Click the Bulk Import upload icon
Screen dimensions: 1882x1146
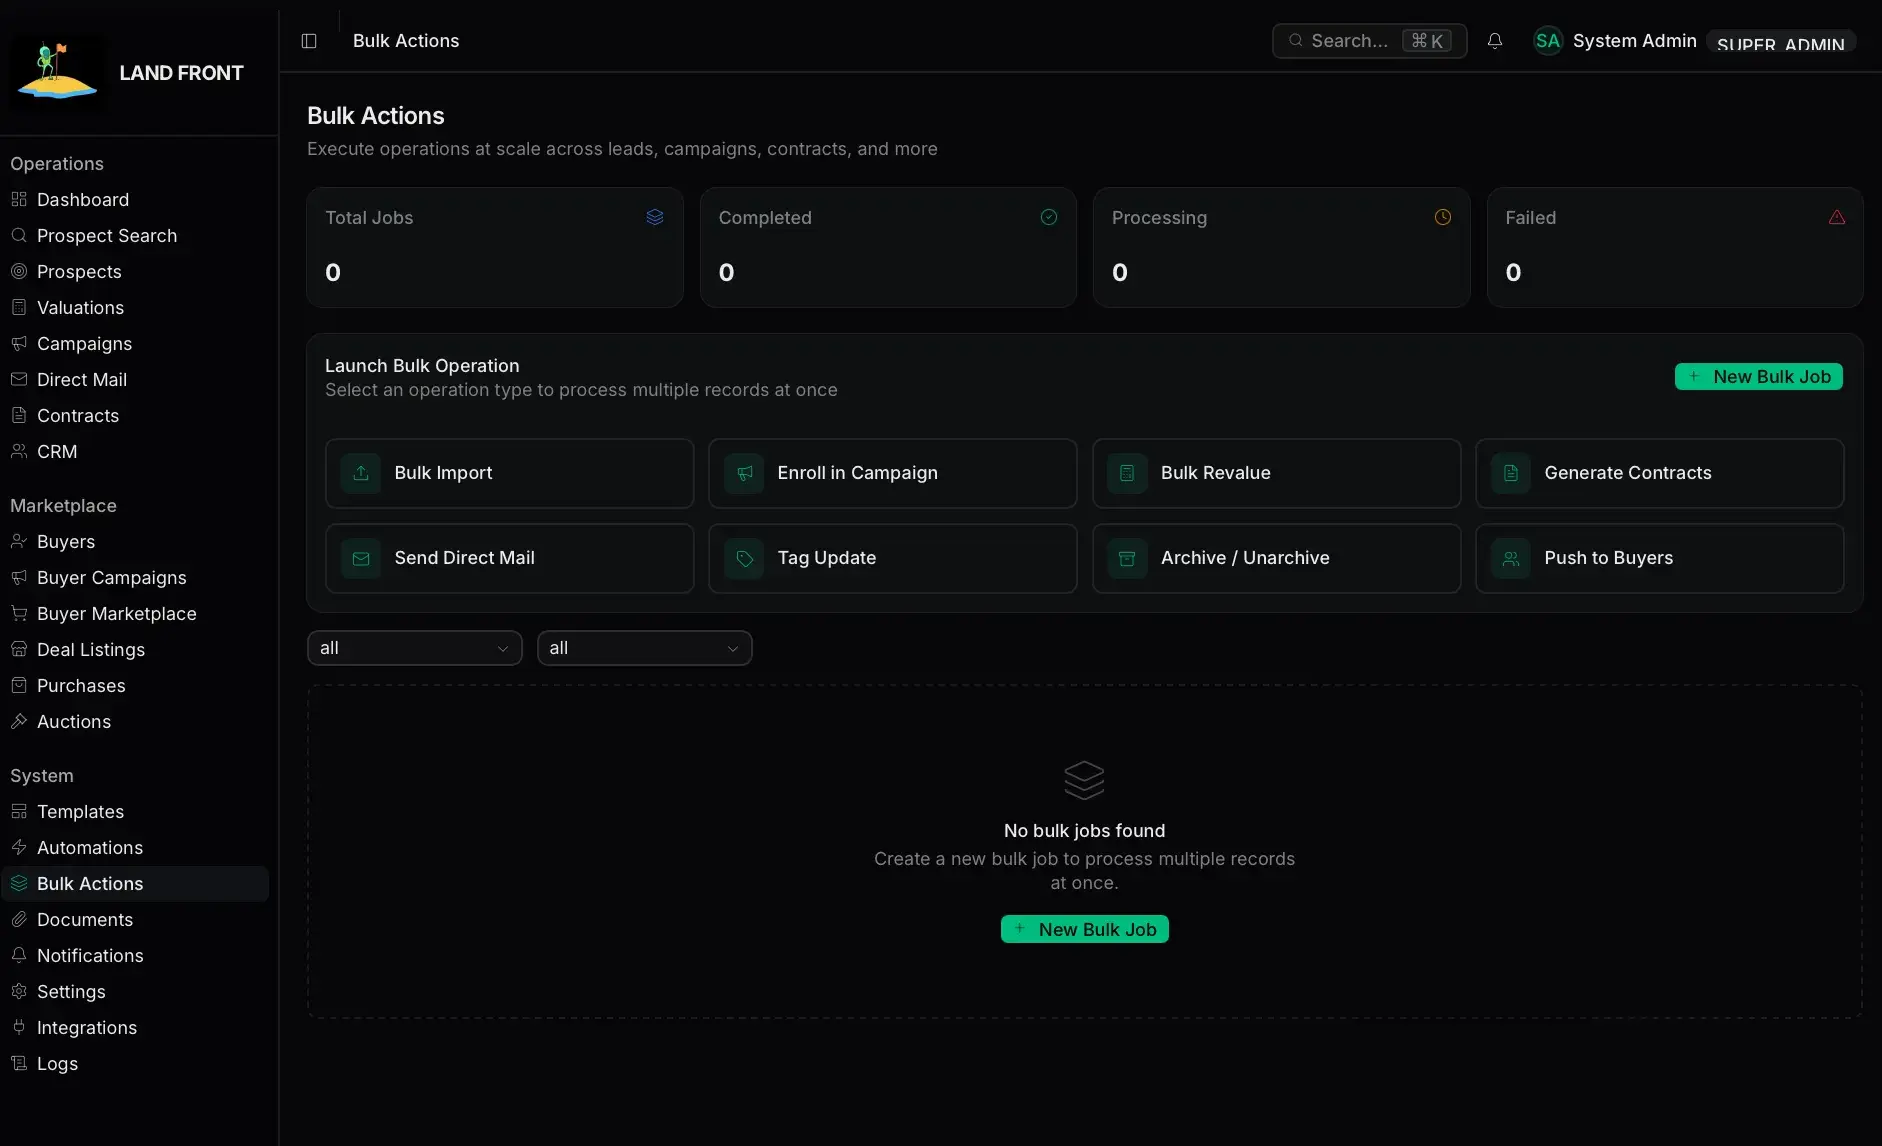pos(361,473)
